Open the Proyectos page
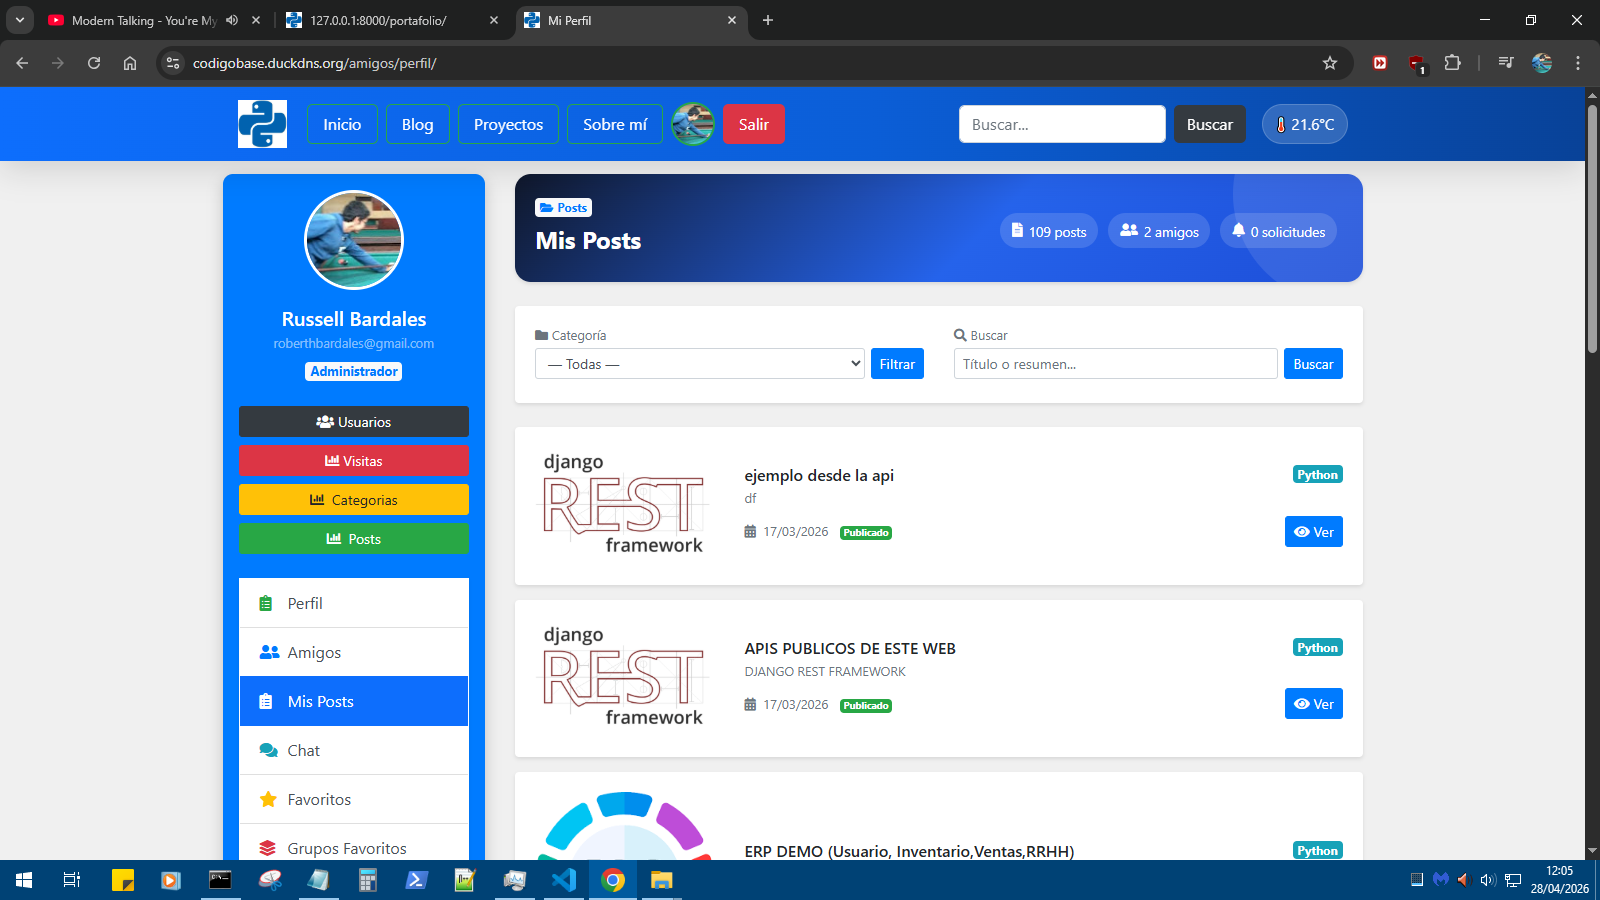Image resolution: width=1600 pixels, height=900 pixels. (508, 124)
